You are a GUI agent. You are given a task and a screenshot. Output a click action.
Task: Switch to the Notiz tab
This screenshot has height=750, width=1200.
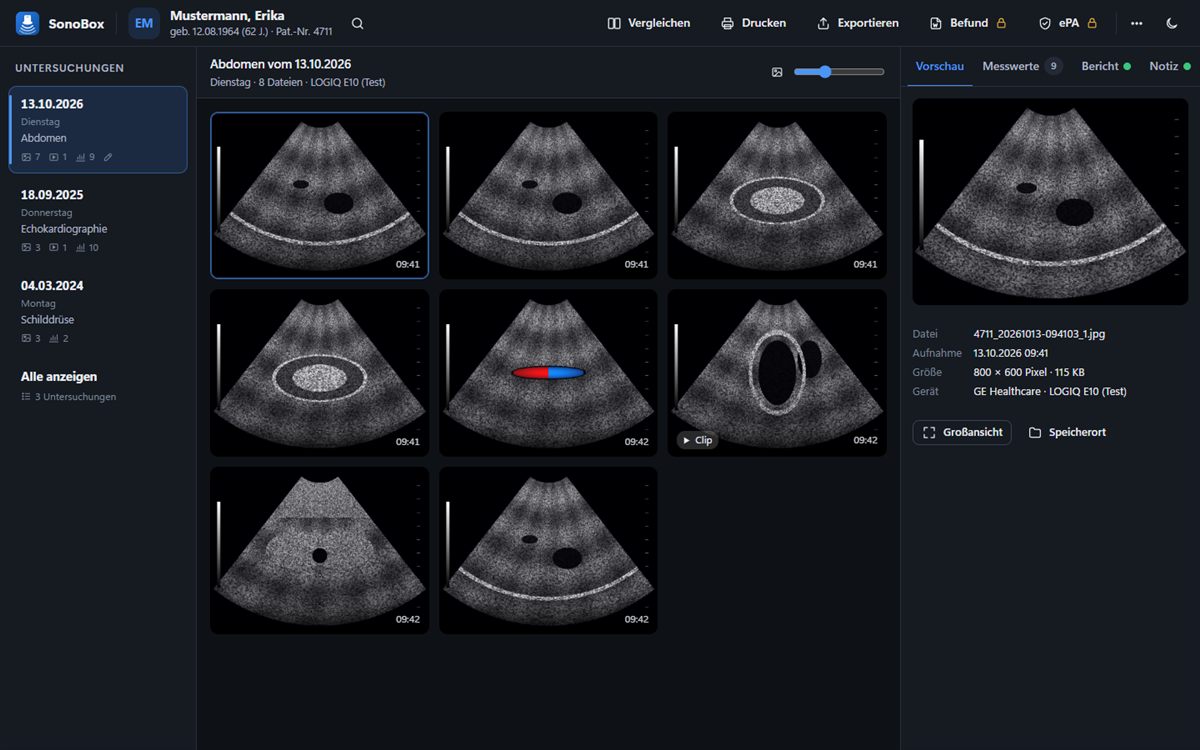[x=1170, y=66]
